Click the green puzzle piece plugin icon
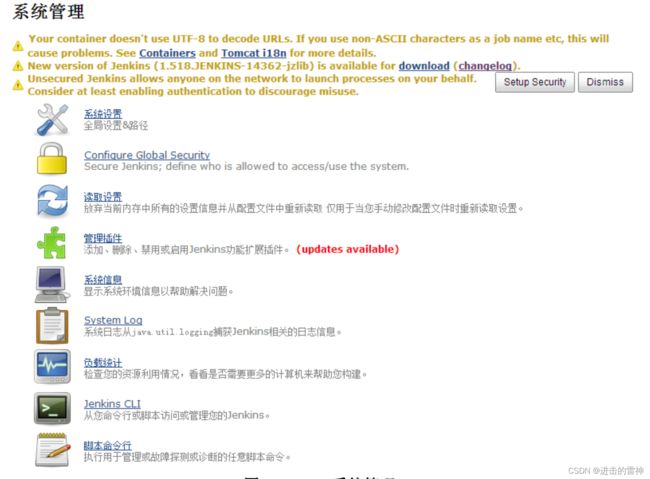650x479 pixels. 51,243
